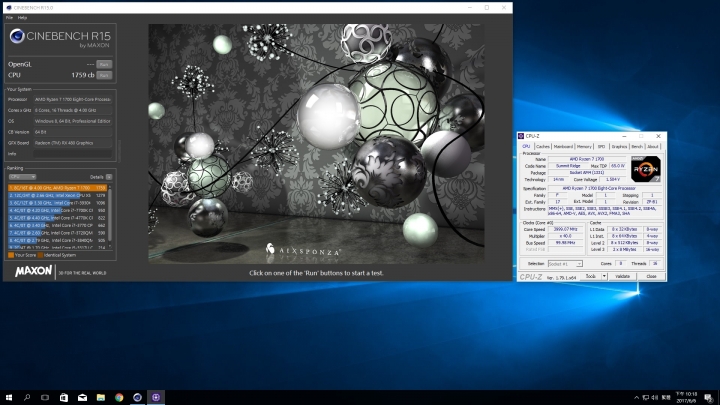
Task: Click the Tools button in CPU-Z
Action: [x=591, y=276]
